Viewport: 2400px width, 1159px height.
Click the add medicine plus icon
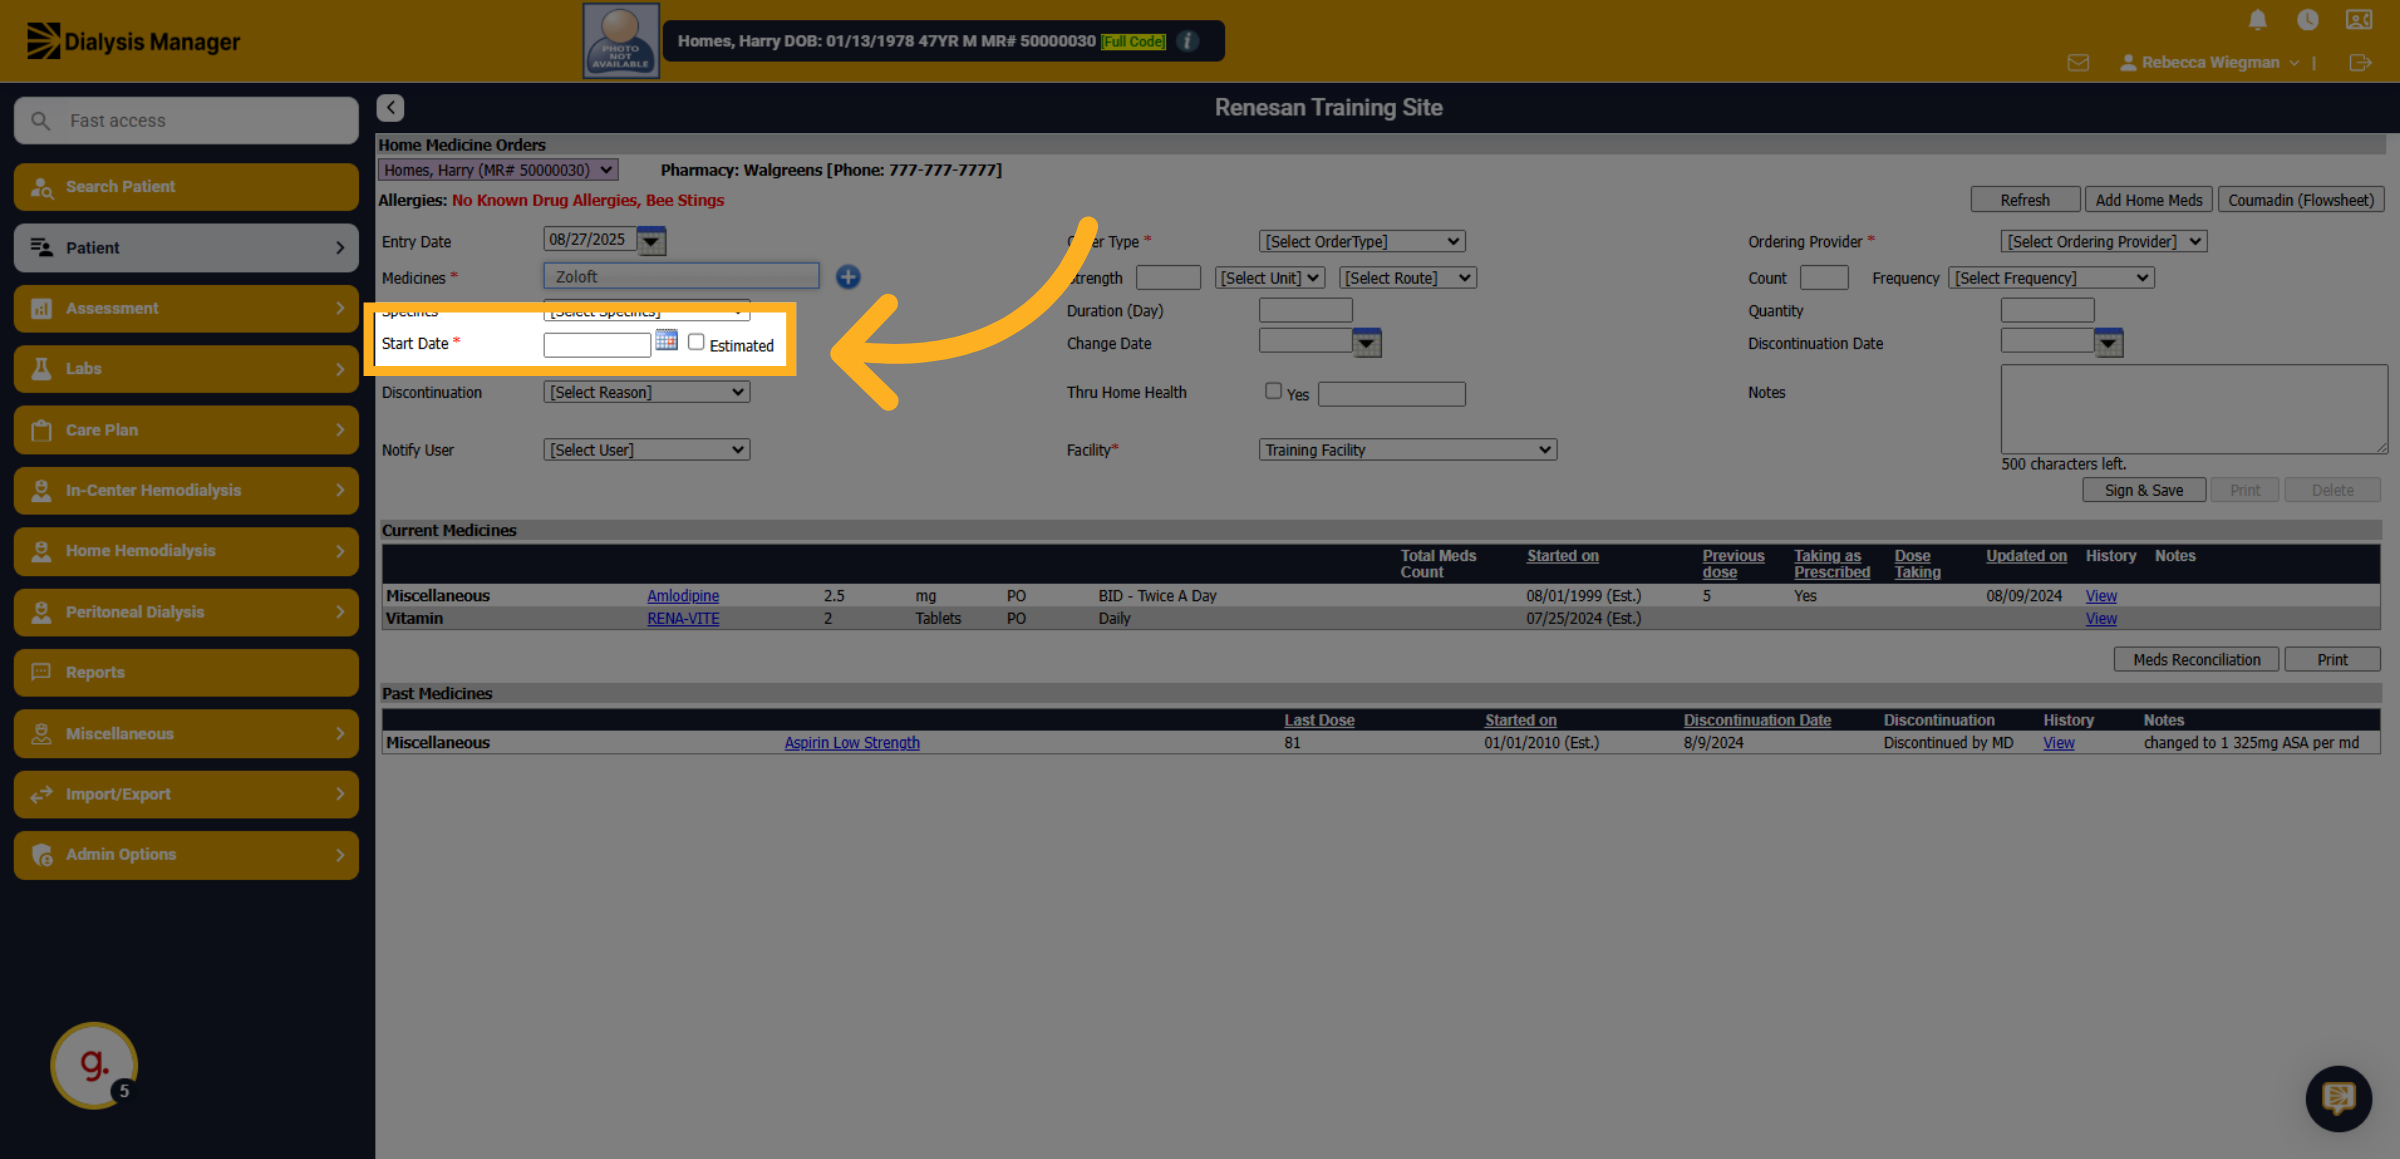click(848, 277)
